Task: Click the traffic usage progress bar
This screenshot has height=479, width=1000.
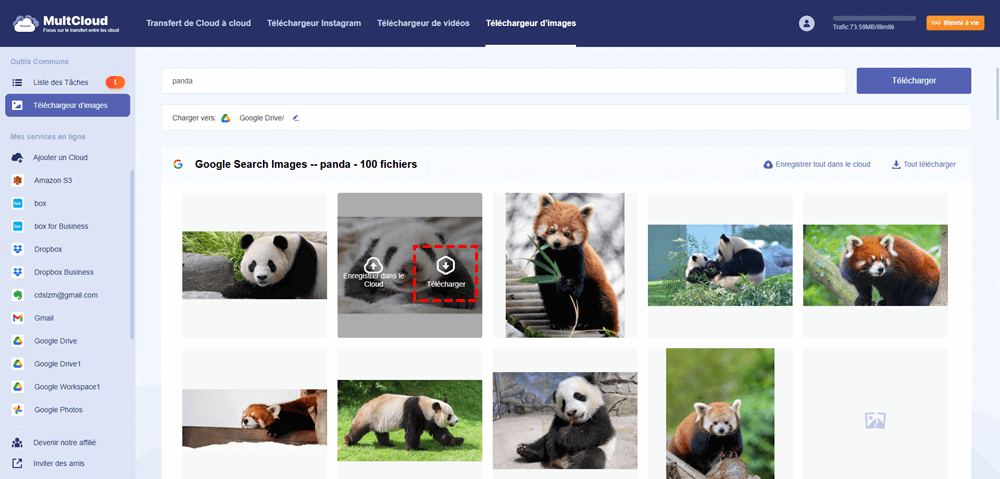Action: (x=873, y=18)
